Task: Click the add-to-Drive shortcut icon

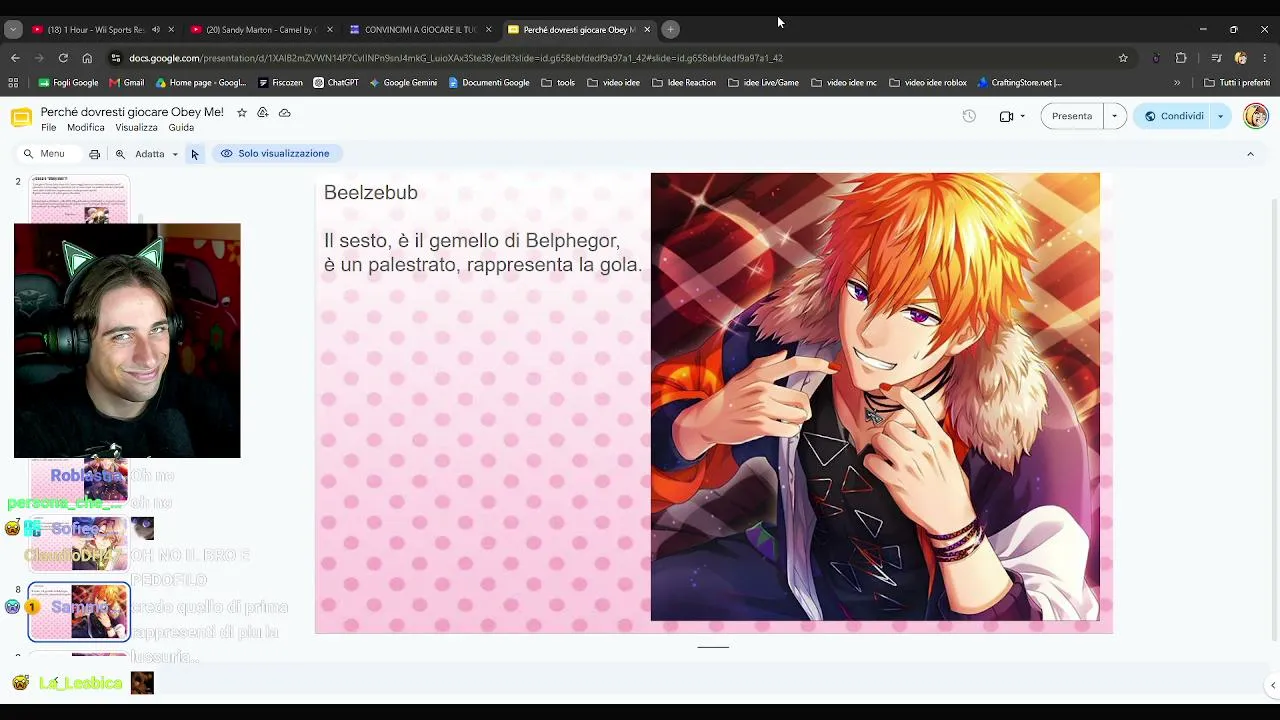Action: [263, 113]
